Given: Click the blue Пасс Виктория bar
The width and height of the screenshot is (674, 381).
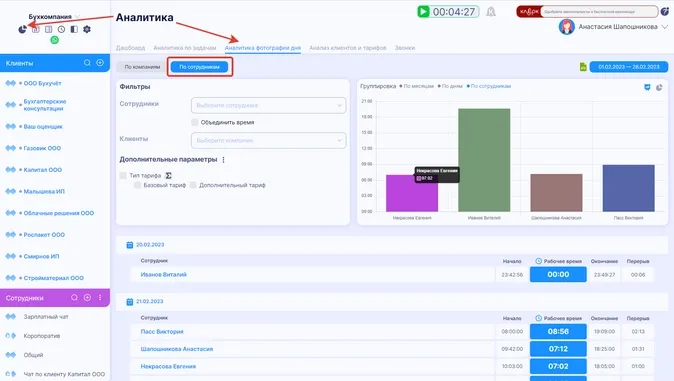Looking at the screenshot, I should (x=628, y=188).
